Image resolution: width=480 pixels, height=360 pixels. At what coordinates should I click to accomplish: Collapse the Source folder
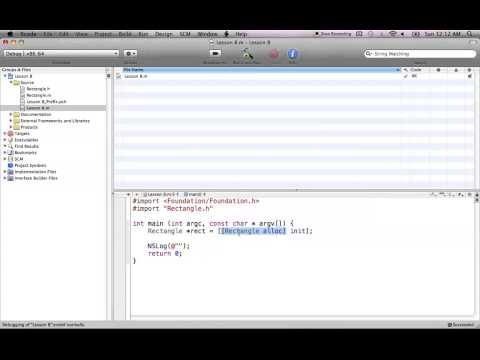coord(11,82)
